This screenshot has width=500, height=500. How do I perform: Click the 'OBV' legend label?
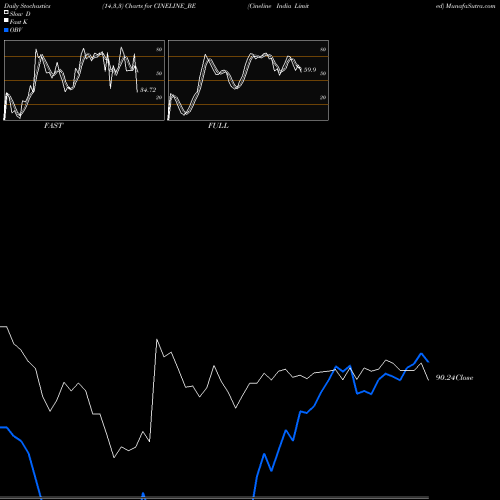tap(16, 30)
